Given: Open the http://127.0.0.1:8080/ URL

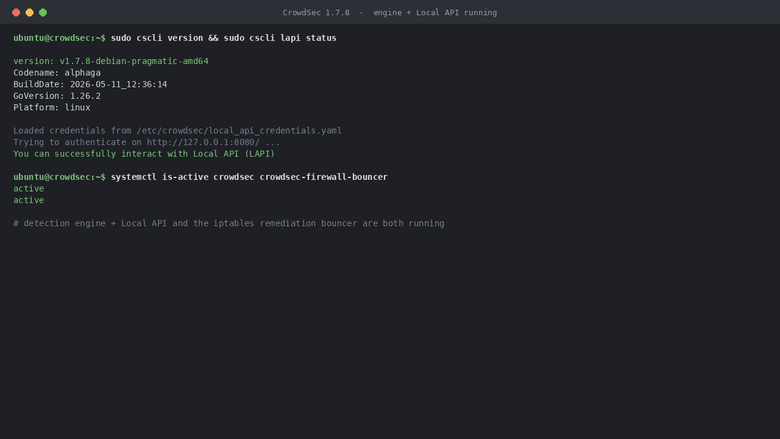Looking at the screenshot, I should (203, 142).
